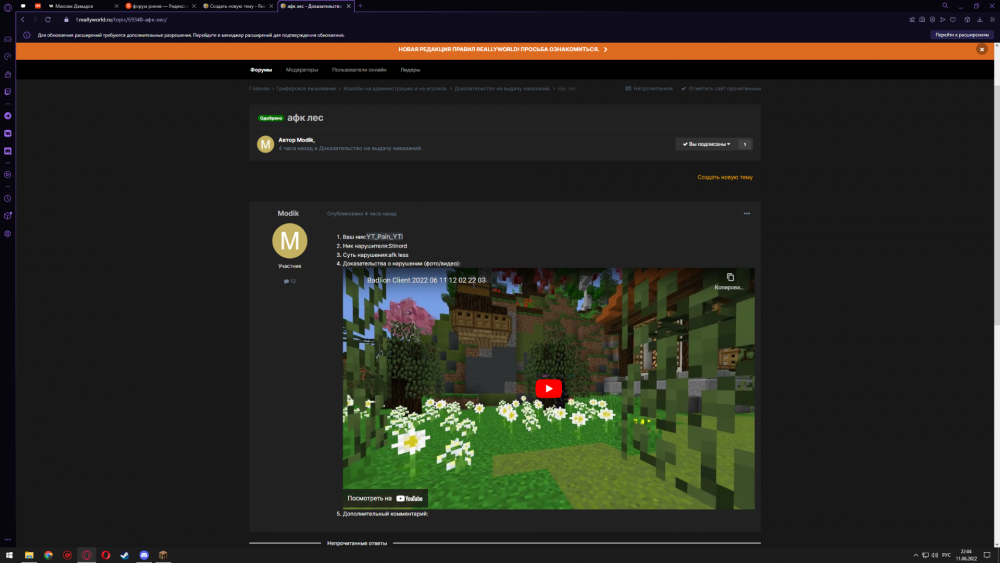Open the Opera GX menu logo
The width and height of the screenshot is (1000, 563).
point(8,7)
